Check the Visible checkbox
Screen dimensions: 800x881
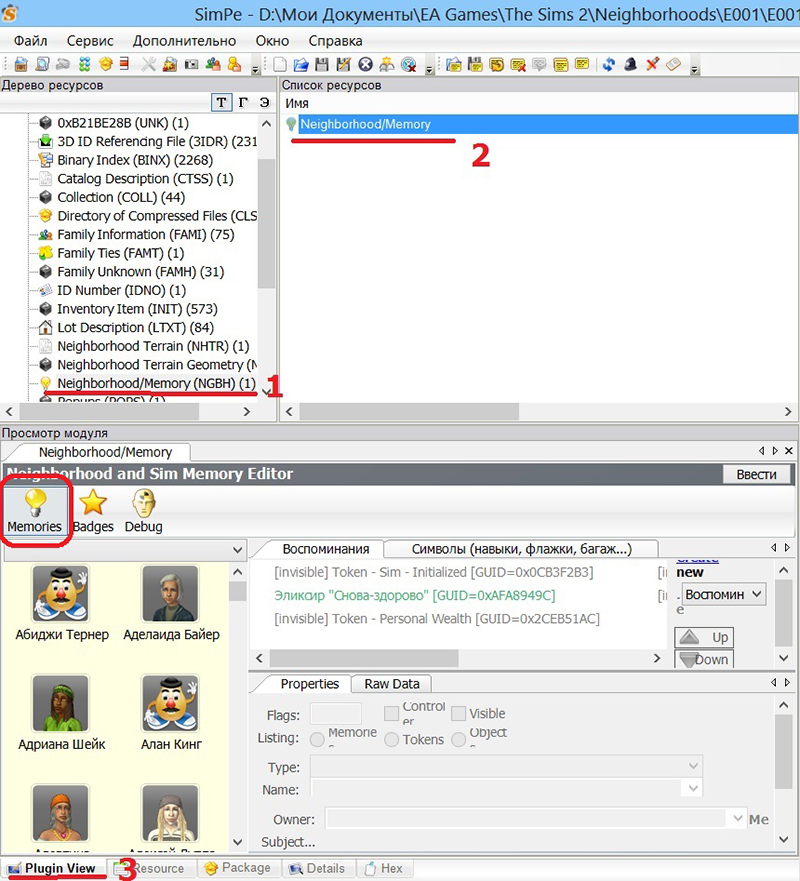coord(458,714)
